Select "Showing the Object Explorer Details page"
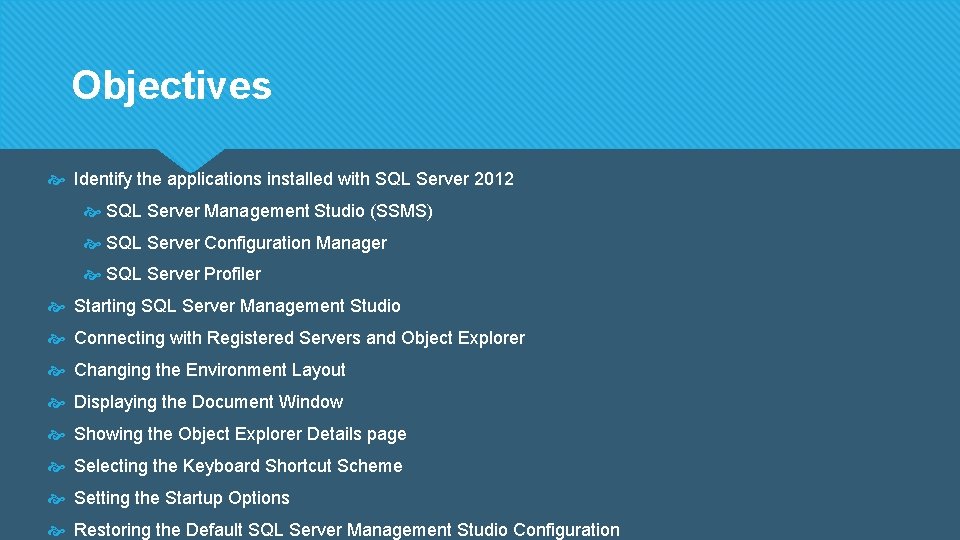960x540 pixels. pyautogui.click(x=240, y=434)
